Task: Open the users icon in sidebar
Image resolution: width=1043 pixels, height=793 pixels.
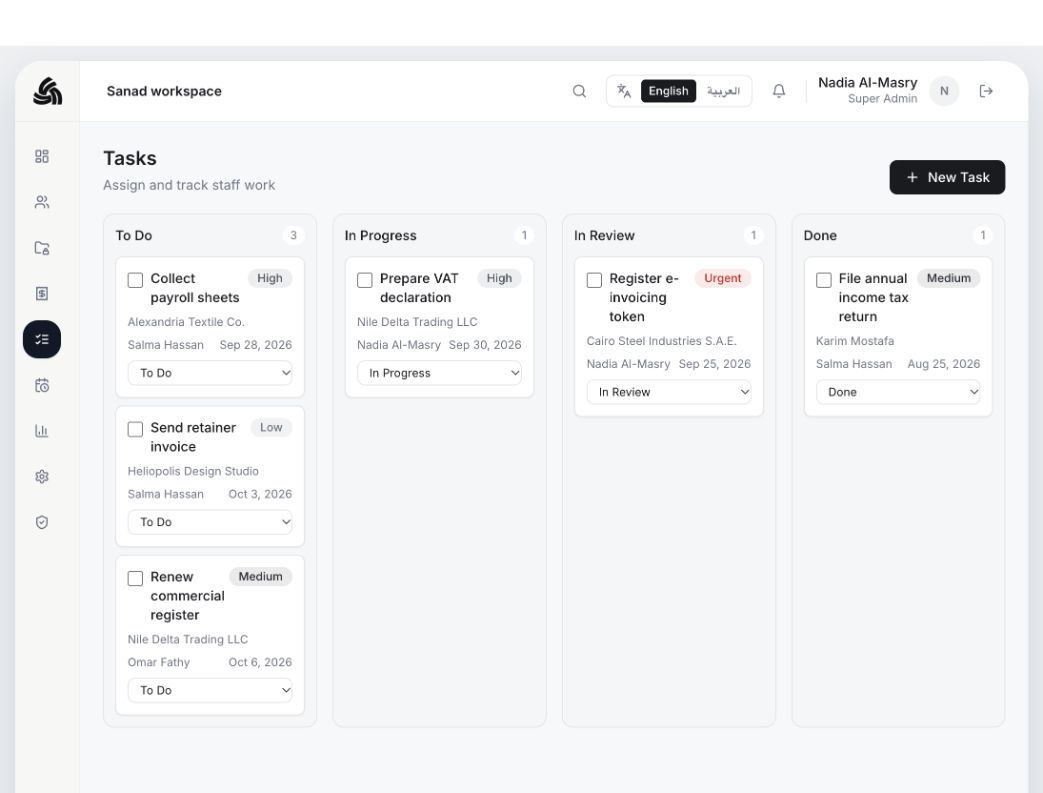Action: click(42, 202)
